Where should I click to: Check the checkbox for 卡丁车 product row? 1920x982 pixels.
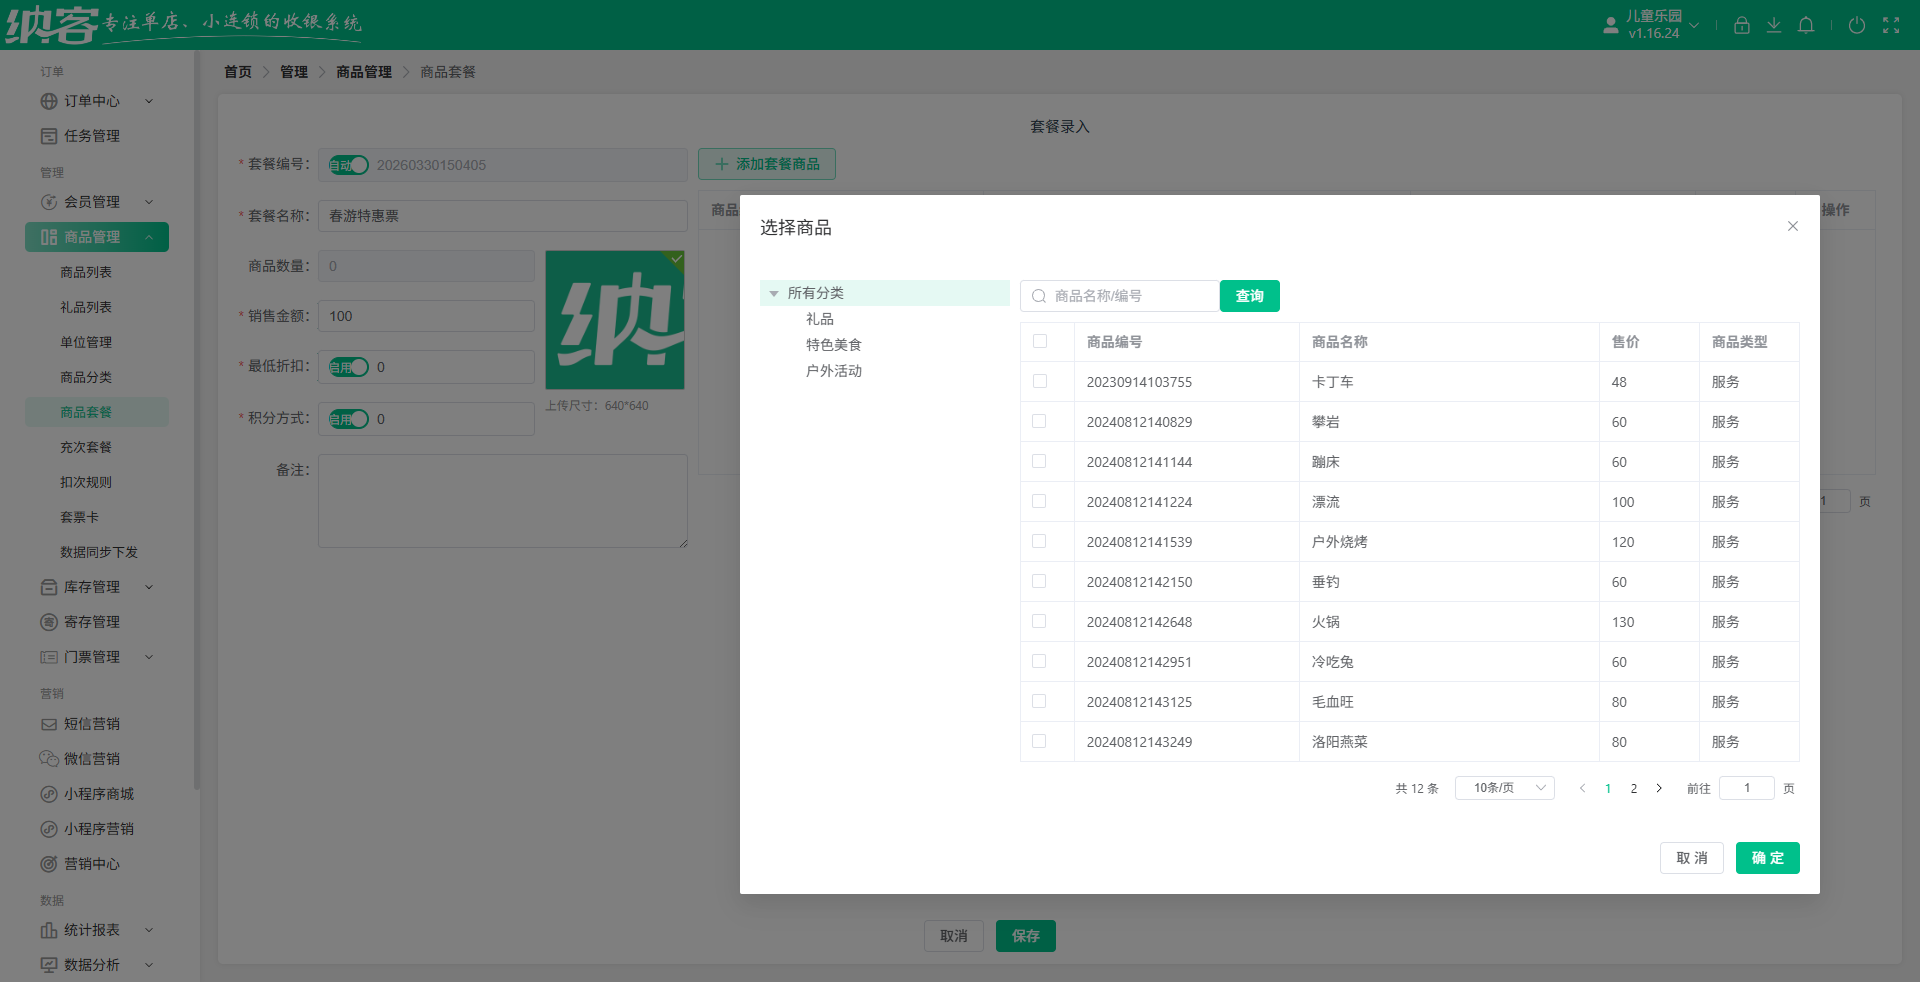(1038, 382)
